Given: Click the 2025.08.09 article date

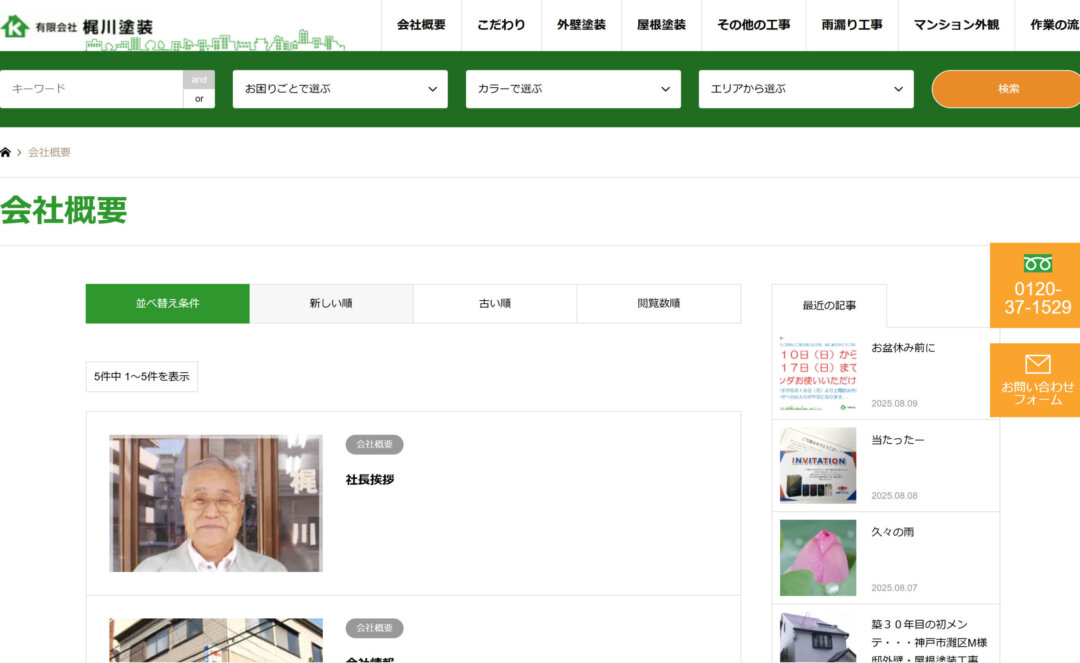Looking at the screenshot, I should point(894,403).
